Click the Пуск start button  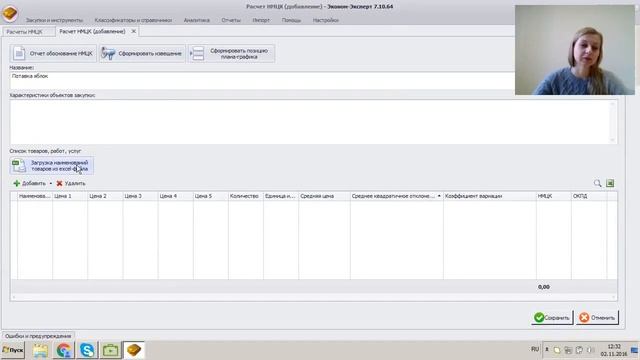click(13, 350)
